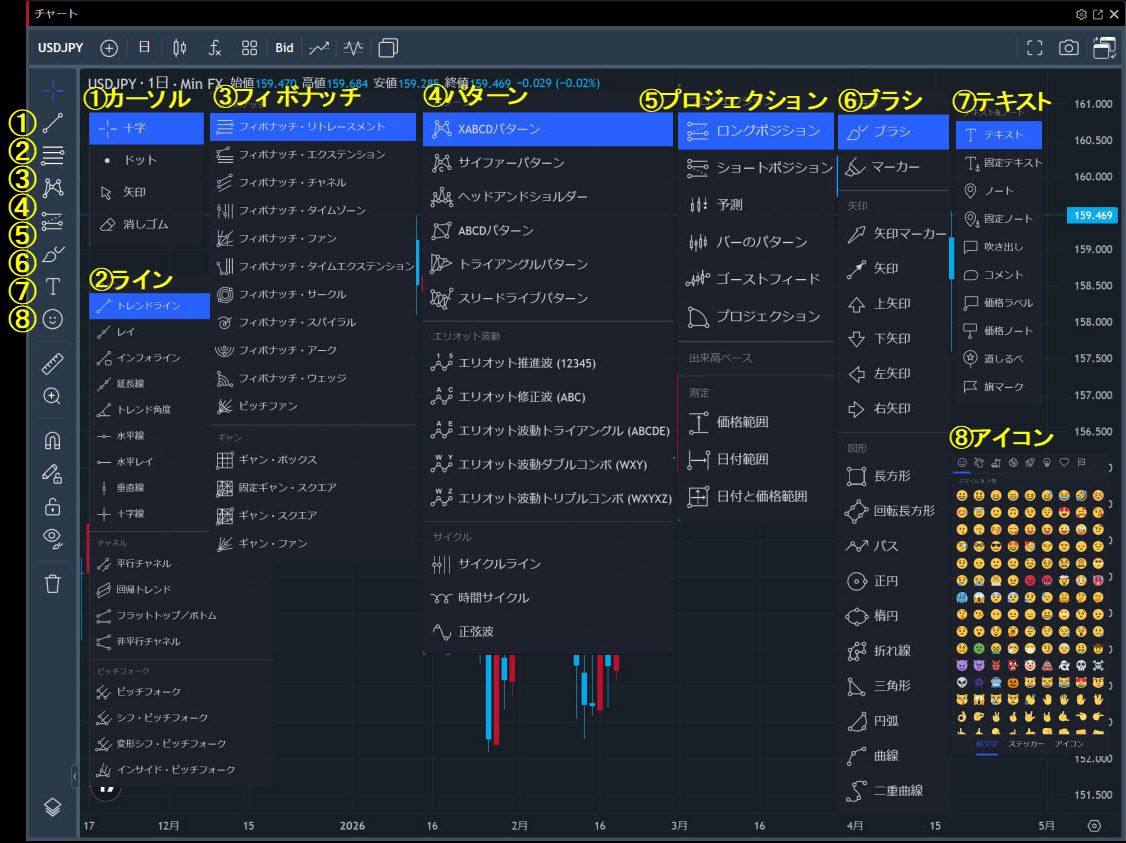Open the Fibonacci tools in left sidebar
Viewport: 1126px width, 843px height.
[53, 155]
